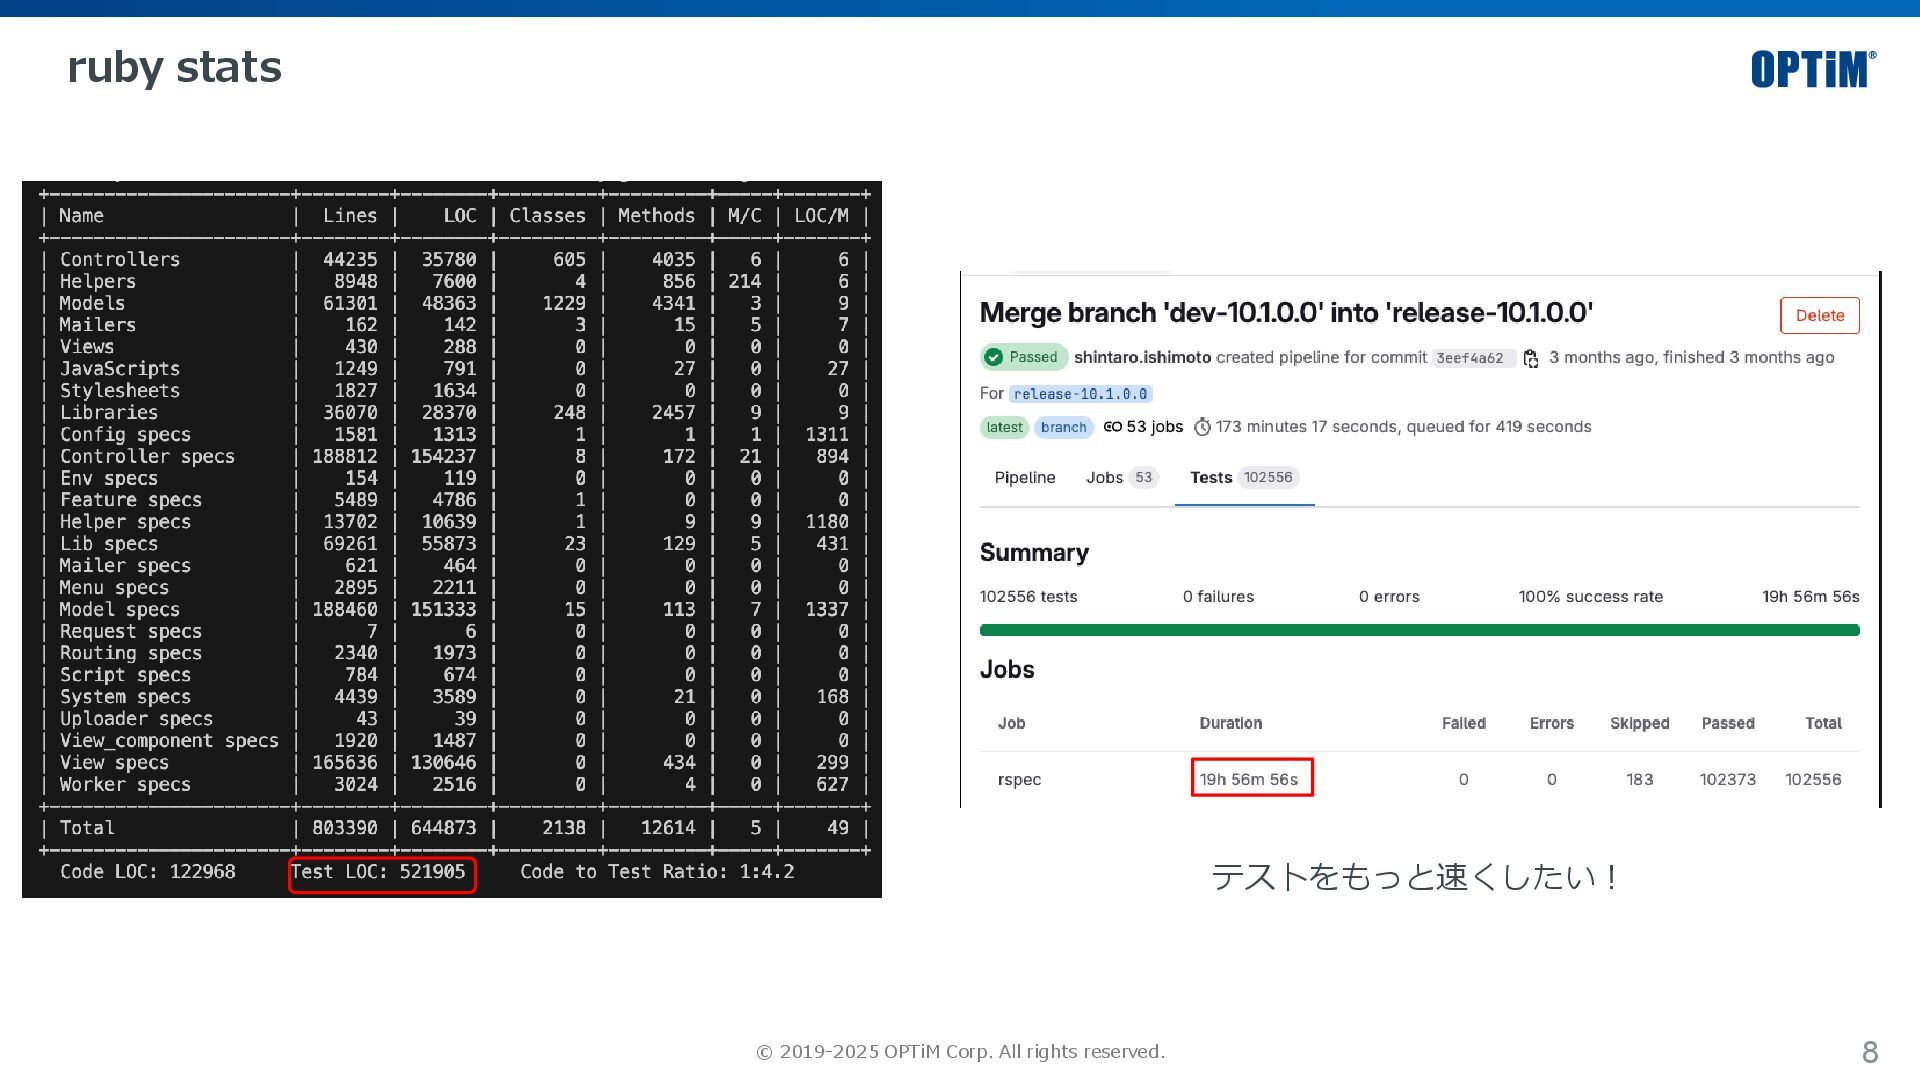Click Code to Test Ratio: 1:4.2
Screen dimensions: 1920x1080
coord(657,872)
